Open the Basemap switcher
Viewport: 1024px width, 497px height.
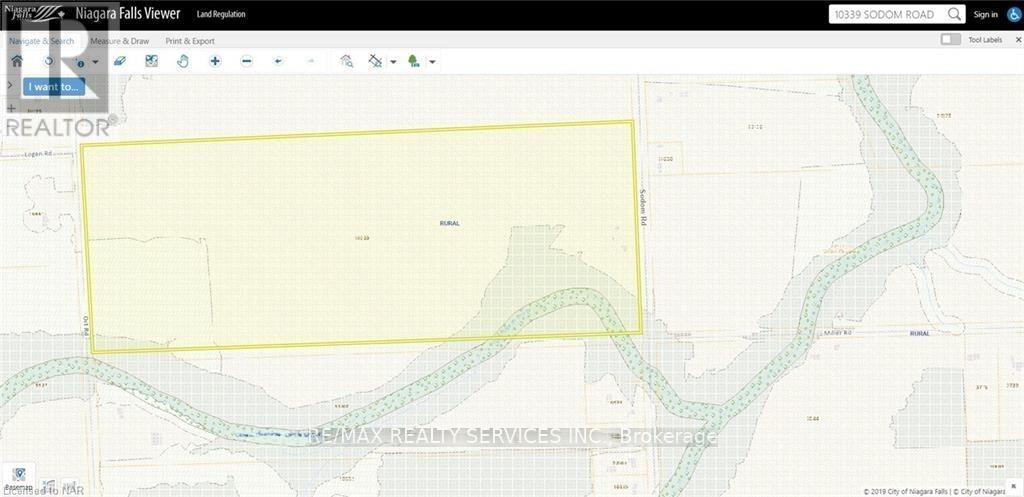point(22,475)
